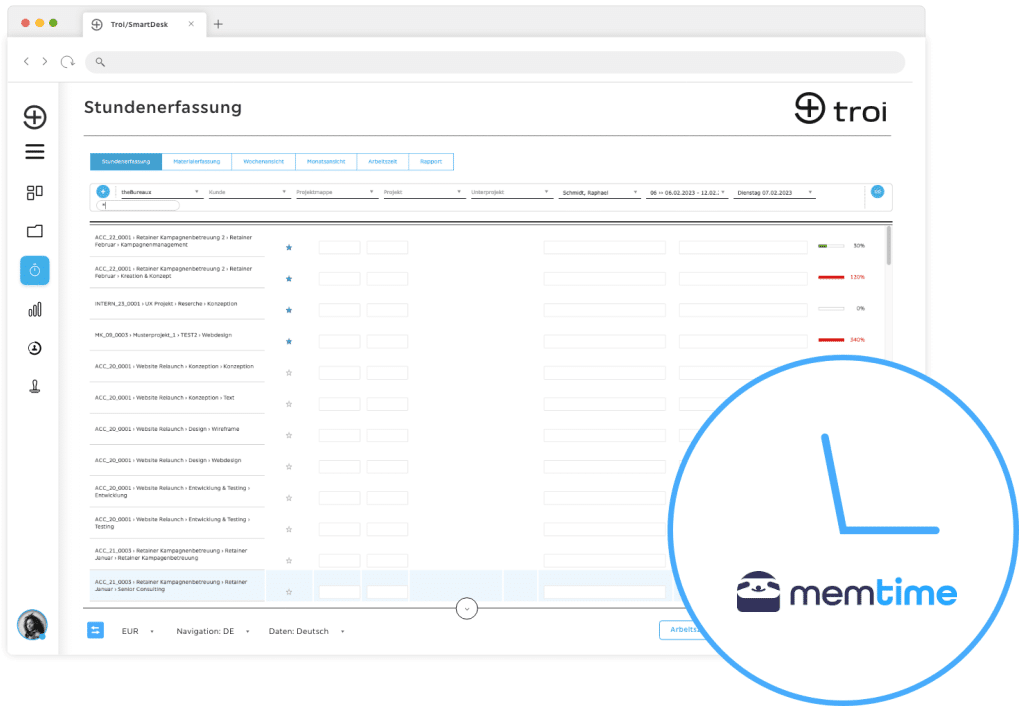Image resolution: width=1024 pixels, height=710 pixels.
Task: Expand the Unterprojekt dropdown
Action: coord(510,192)
